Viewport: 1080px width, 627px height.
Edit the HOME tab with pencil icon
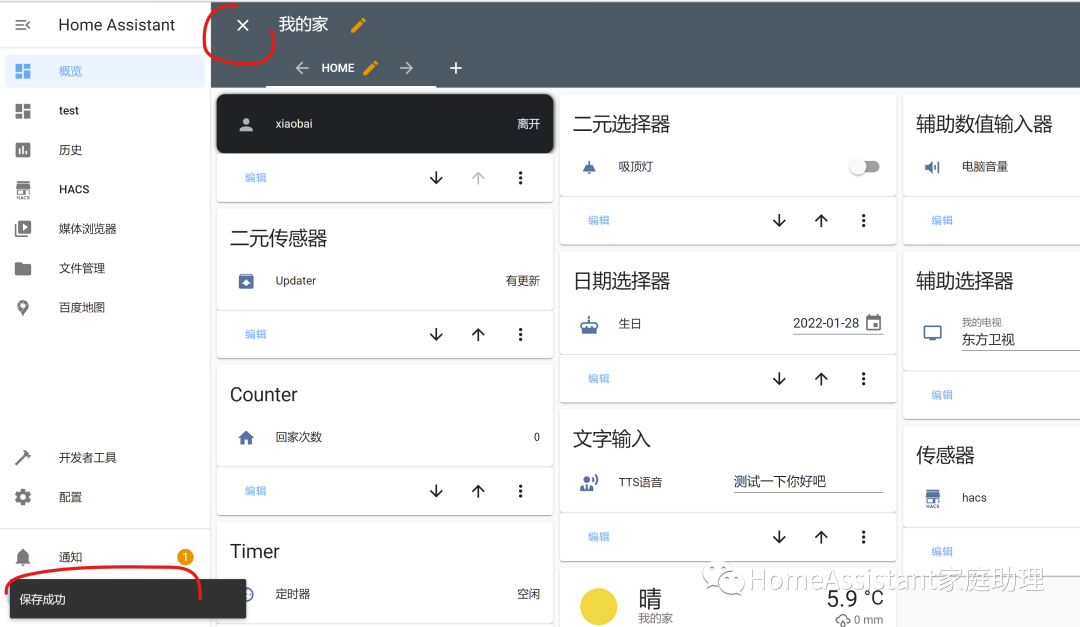click(x=371, y=68)
